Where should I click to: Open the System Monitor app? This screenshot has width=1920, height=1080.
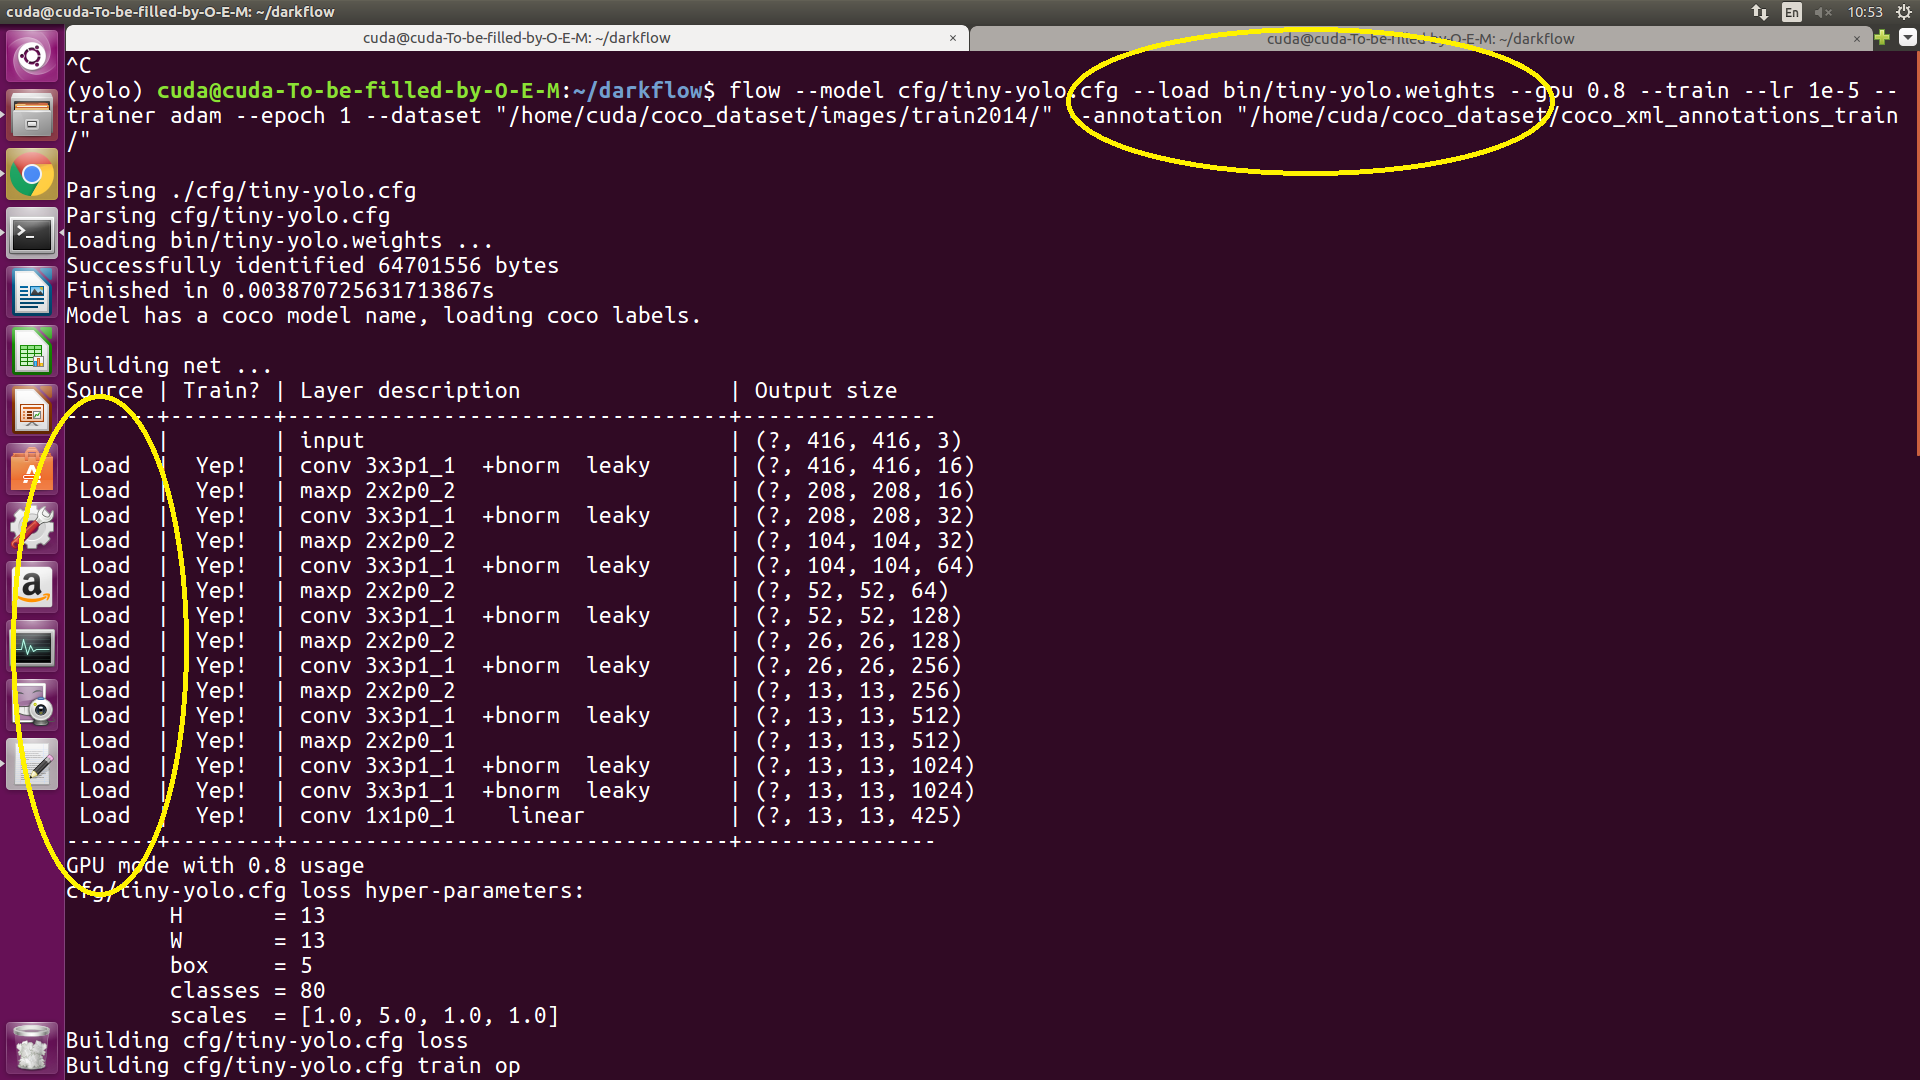[x=32, y=646]
